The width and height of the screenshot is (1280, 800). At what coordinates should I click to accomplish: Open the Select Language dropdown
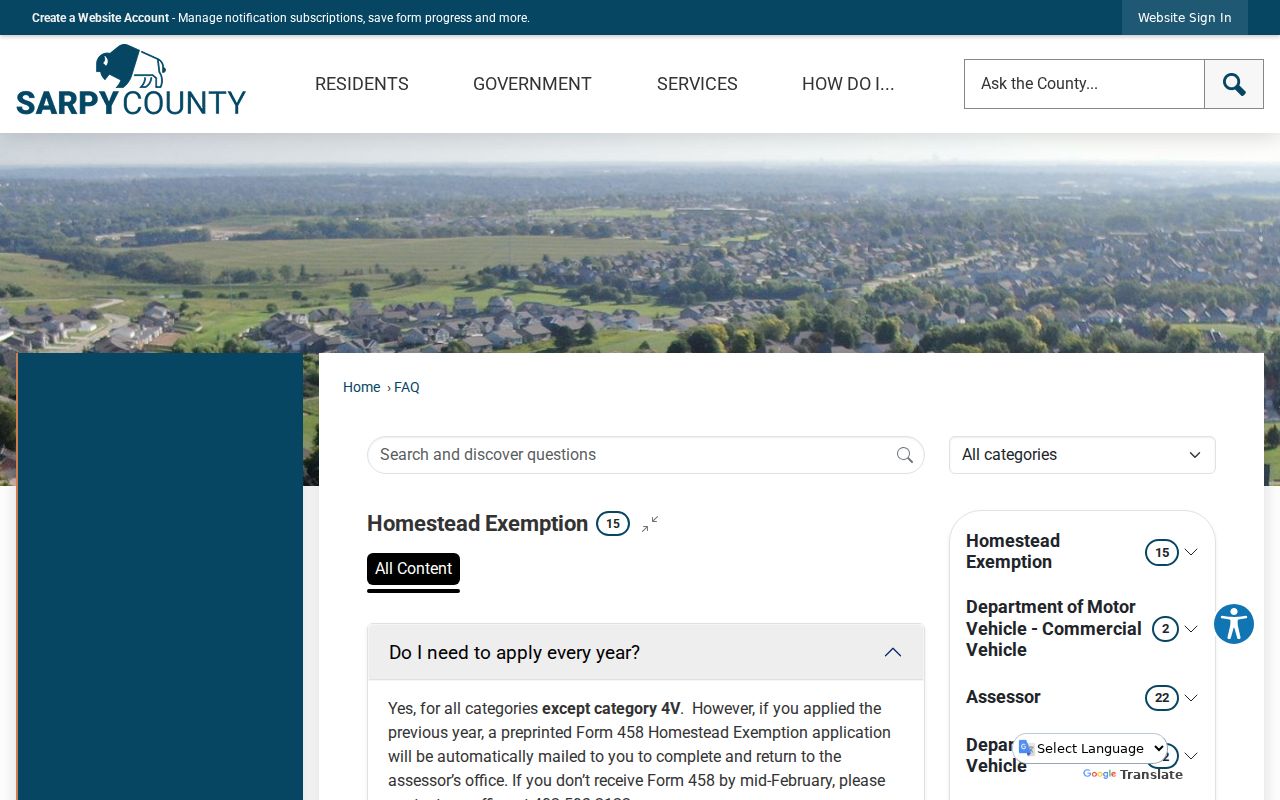pos(1092,748)
